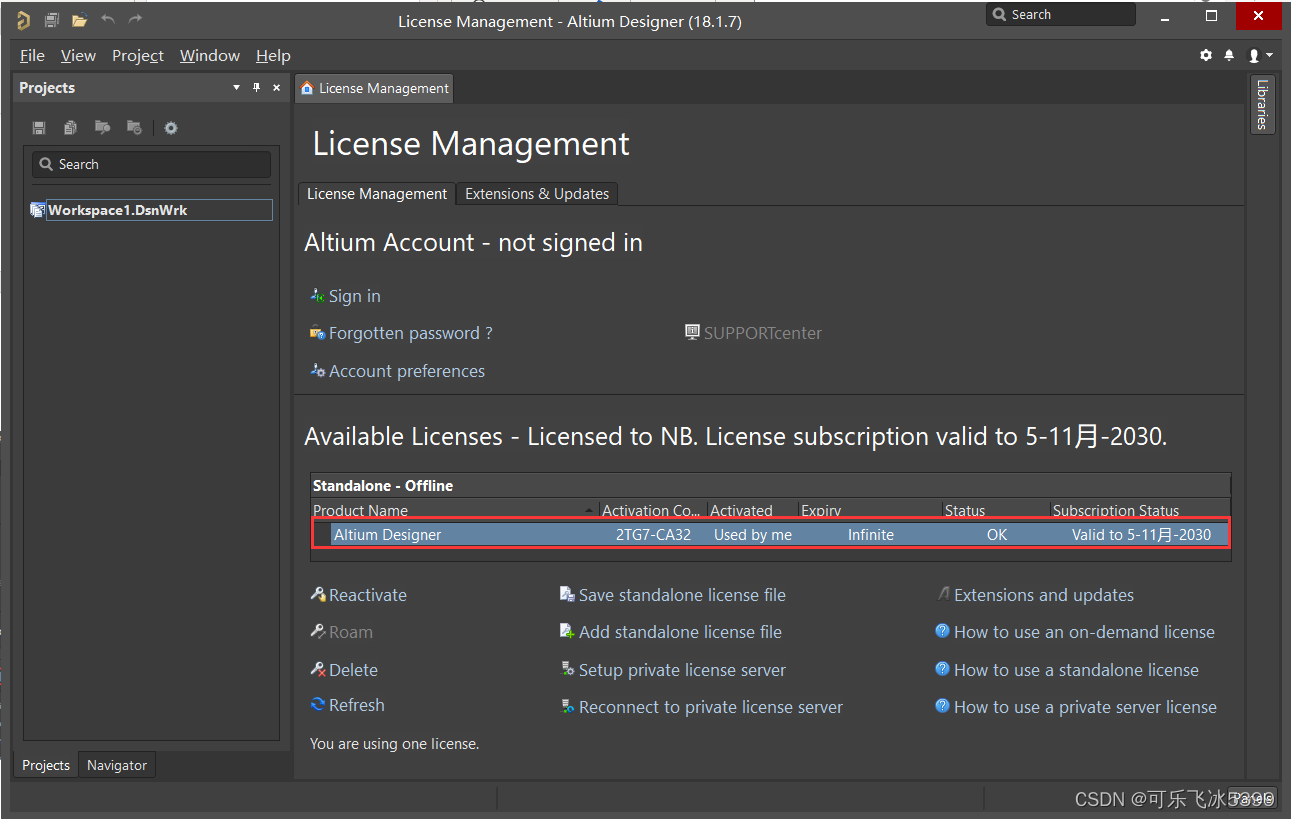Open the Project menu
This screenshot has height=819, width=1291.
[x=137, y=56]
